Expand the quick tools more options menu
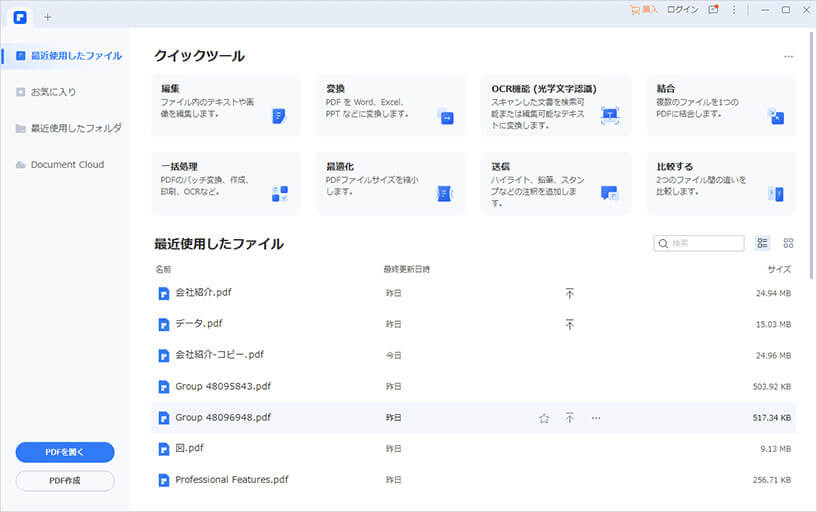This screenshot has width=817, height=512. click(788, 58)
